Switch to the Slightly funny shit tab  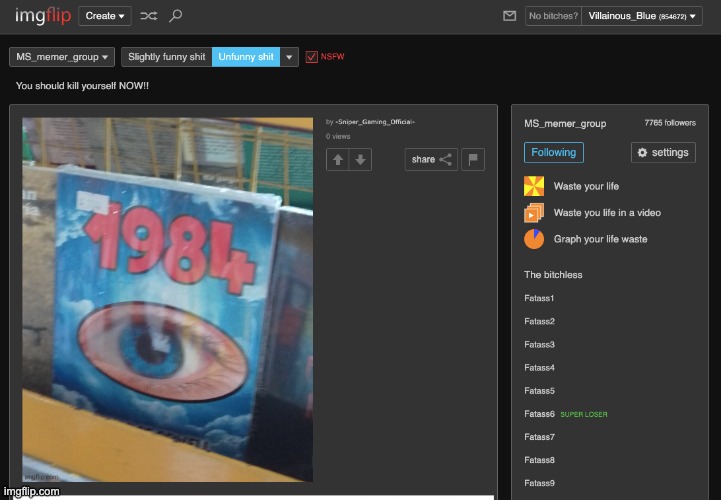[x=166, y=57]
